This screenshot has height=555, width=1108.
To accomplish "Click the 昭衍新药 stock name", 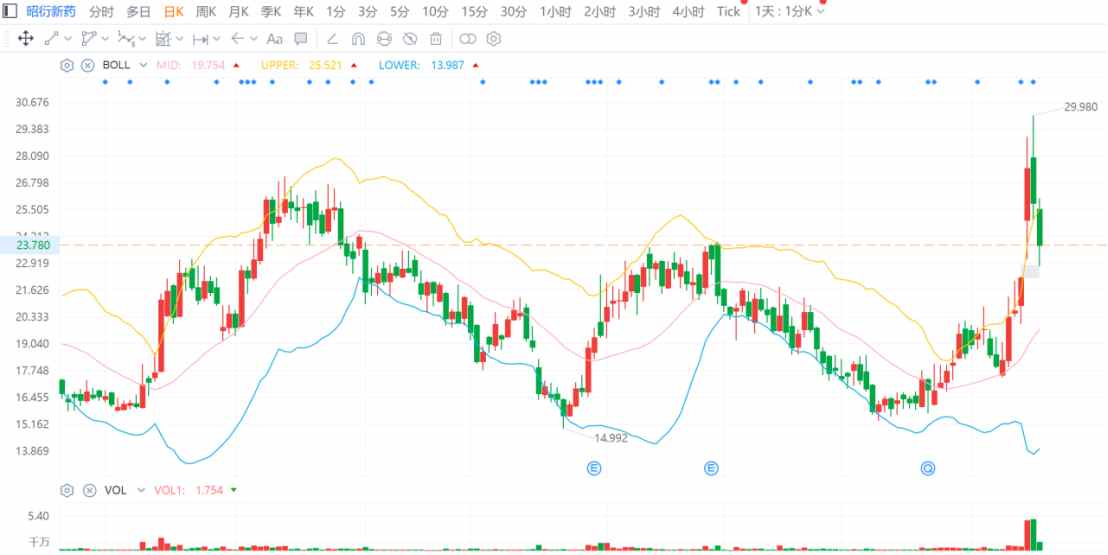I will [51, 11].
